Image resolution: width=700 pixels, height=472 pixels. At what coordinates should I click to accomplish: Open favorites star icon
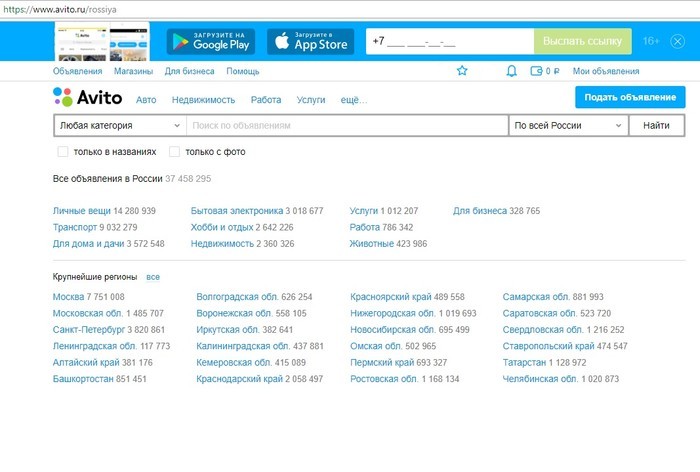tap(462, 71)
